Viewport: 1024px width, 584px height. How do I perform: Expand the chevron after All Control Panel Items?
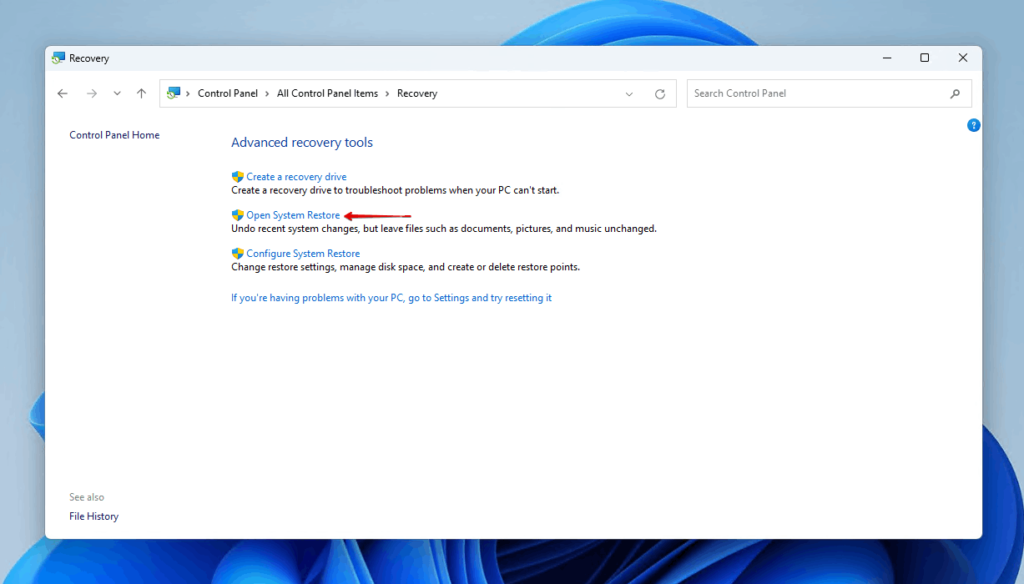(386, 93)
